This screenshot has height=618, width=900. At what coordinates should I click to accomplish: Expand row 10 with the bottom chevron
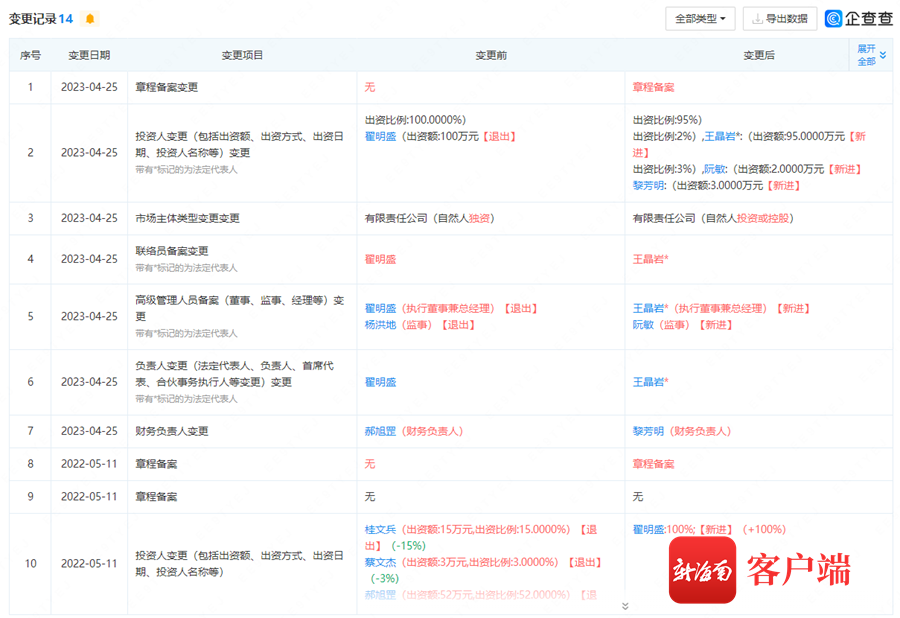[625, 606]
